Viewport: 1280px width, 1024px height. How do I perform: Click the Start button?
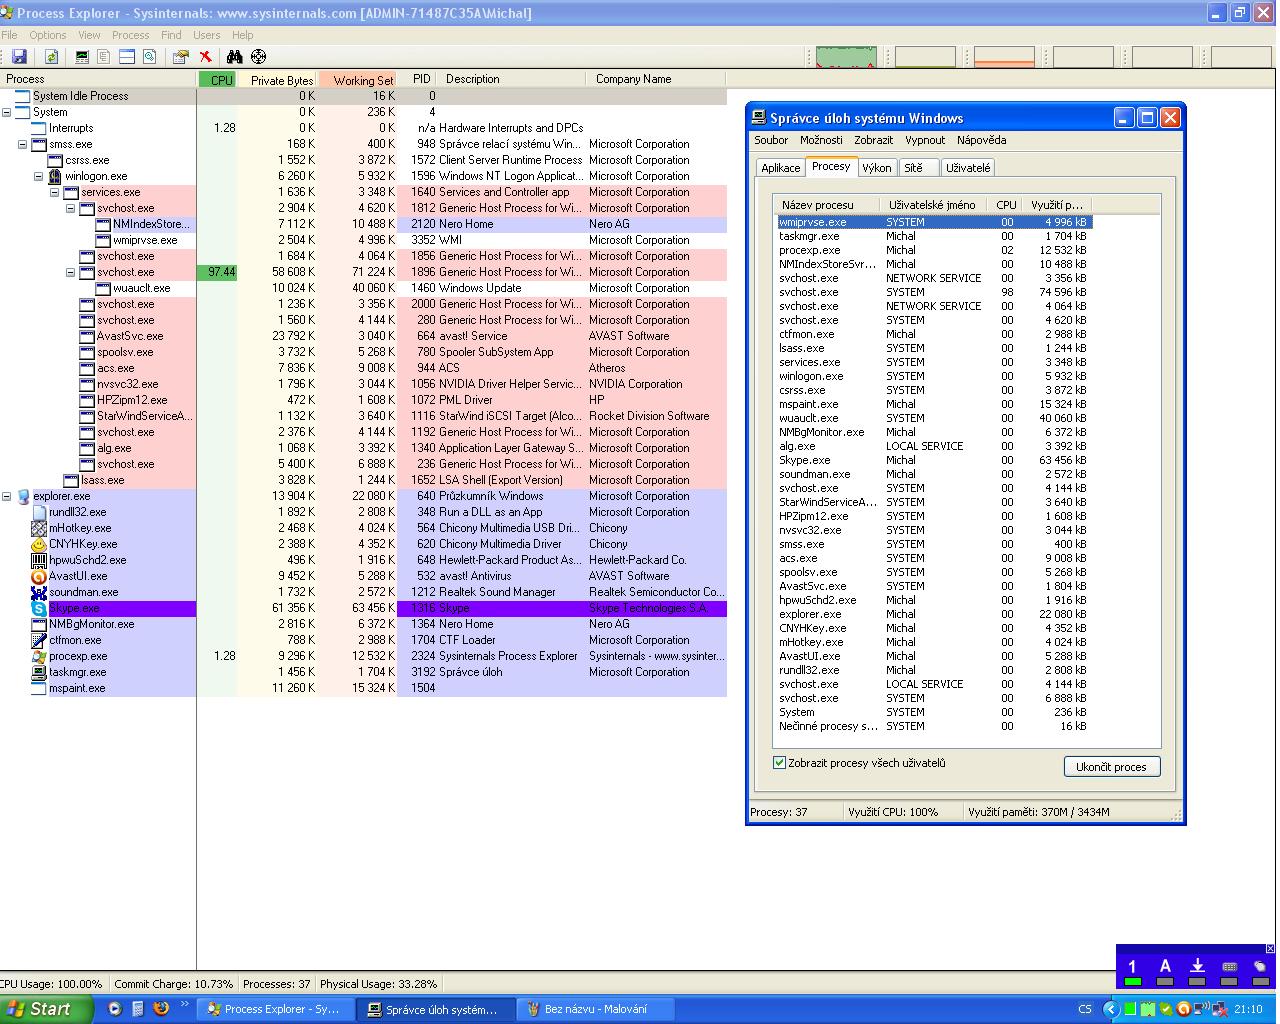pos(46,1009)
